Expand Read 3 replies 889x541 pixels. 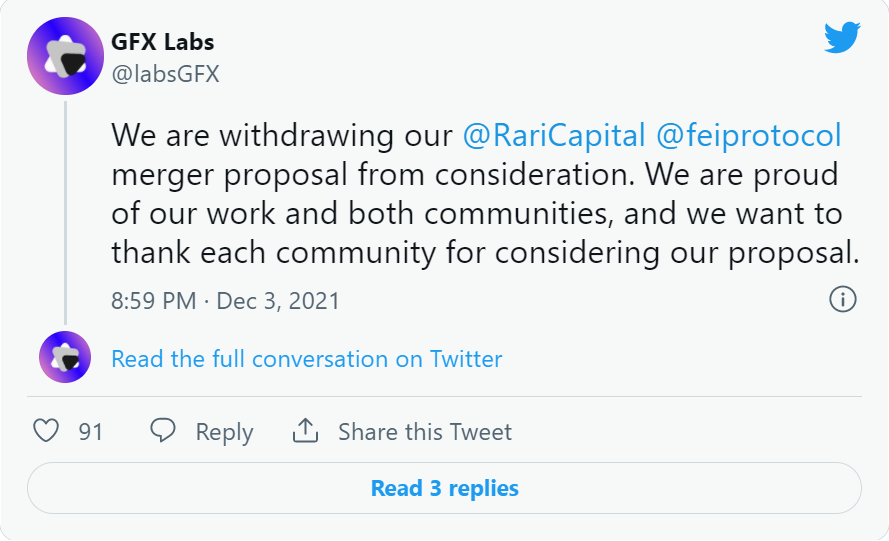(x=444, y=488)
